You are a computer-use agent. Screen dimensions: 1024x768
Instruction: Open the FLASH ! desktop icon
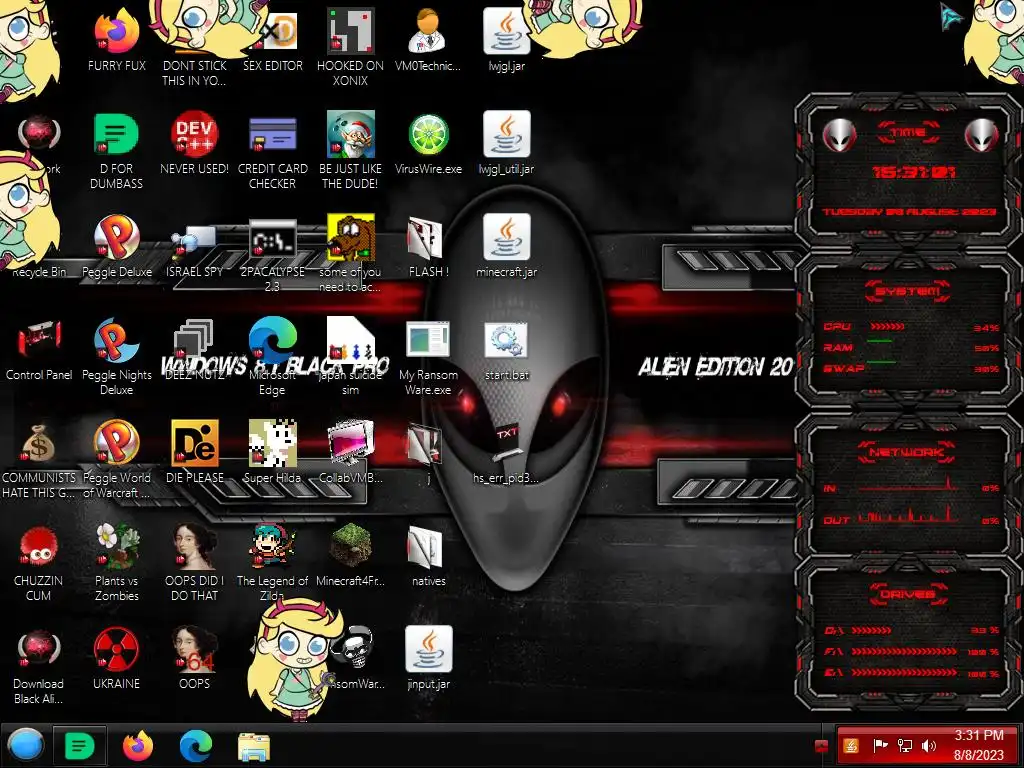pos(425,238)
